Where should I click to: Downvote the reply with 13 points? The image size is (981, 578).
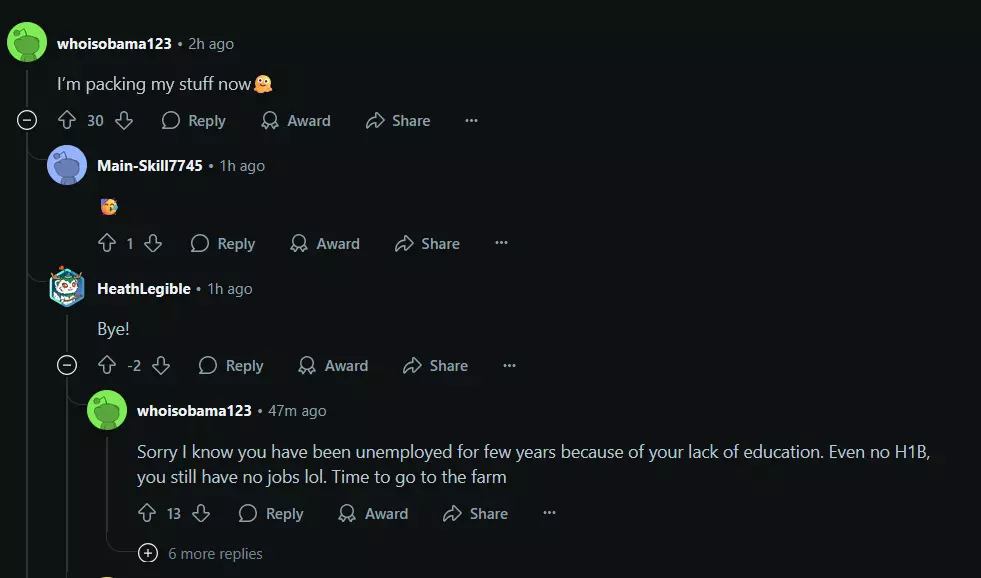click(x=200, y=514)
